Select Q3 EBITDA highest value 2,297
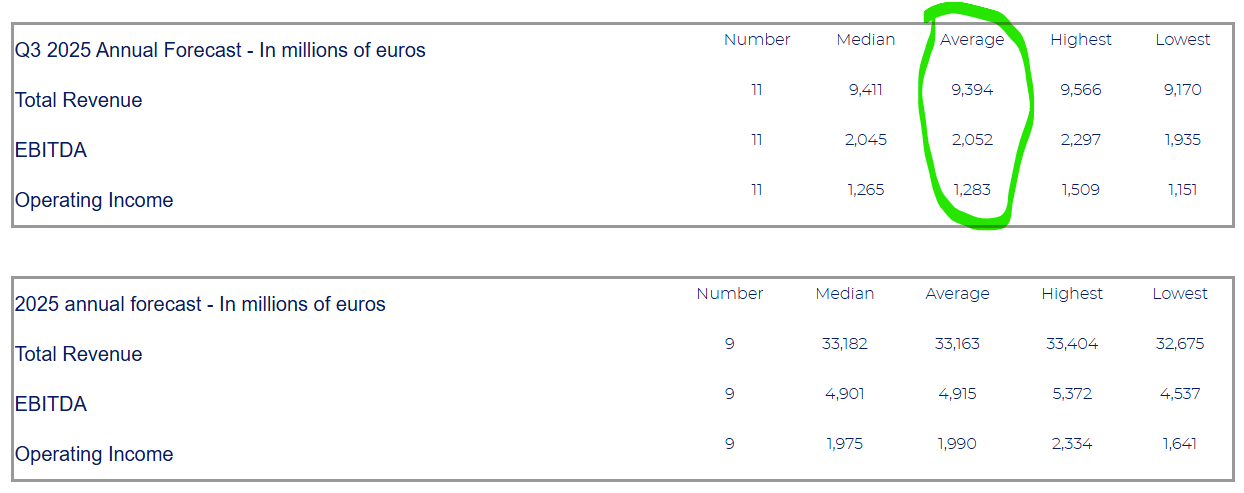Image resolution: width=1244 pixels, height=493 pixels. pos(1081,140)
